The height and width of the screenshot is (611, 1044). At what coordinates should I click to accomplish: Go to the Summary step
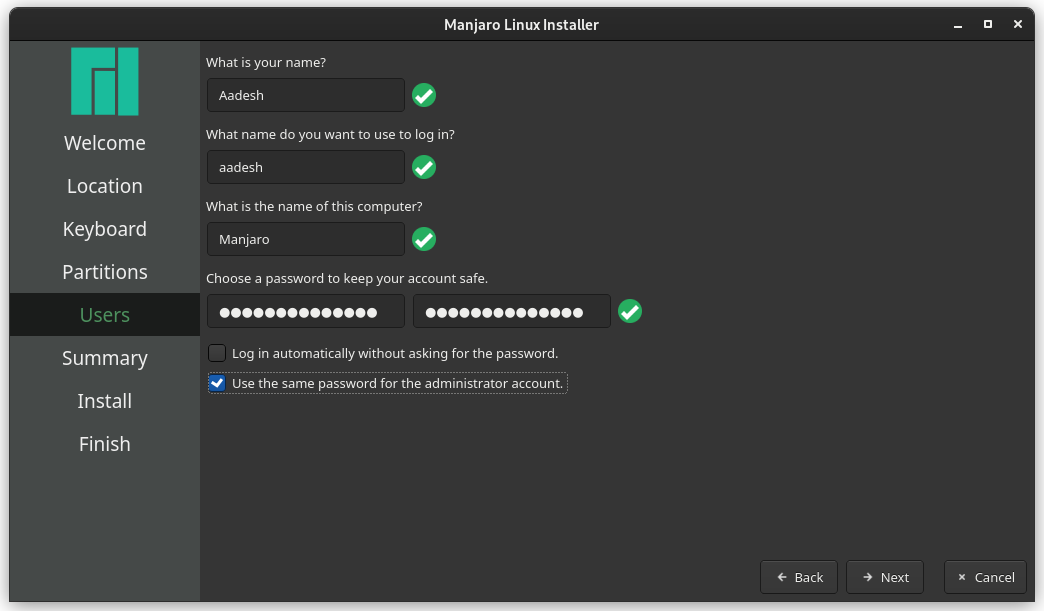click(104, 357)
